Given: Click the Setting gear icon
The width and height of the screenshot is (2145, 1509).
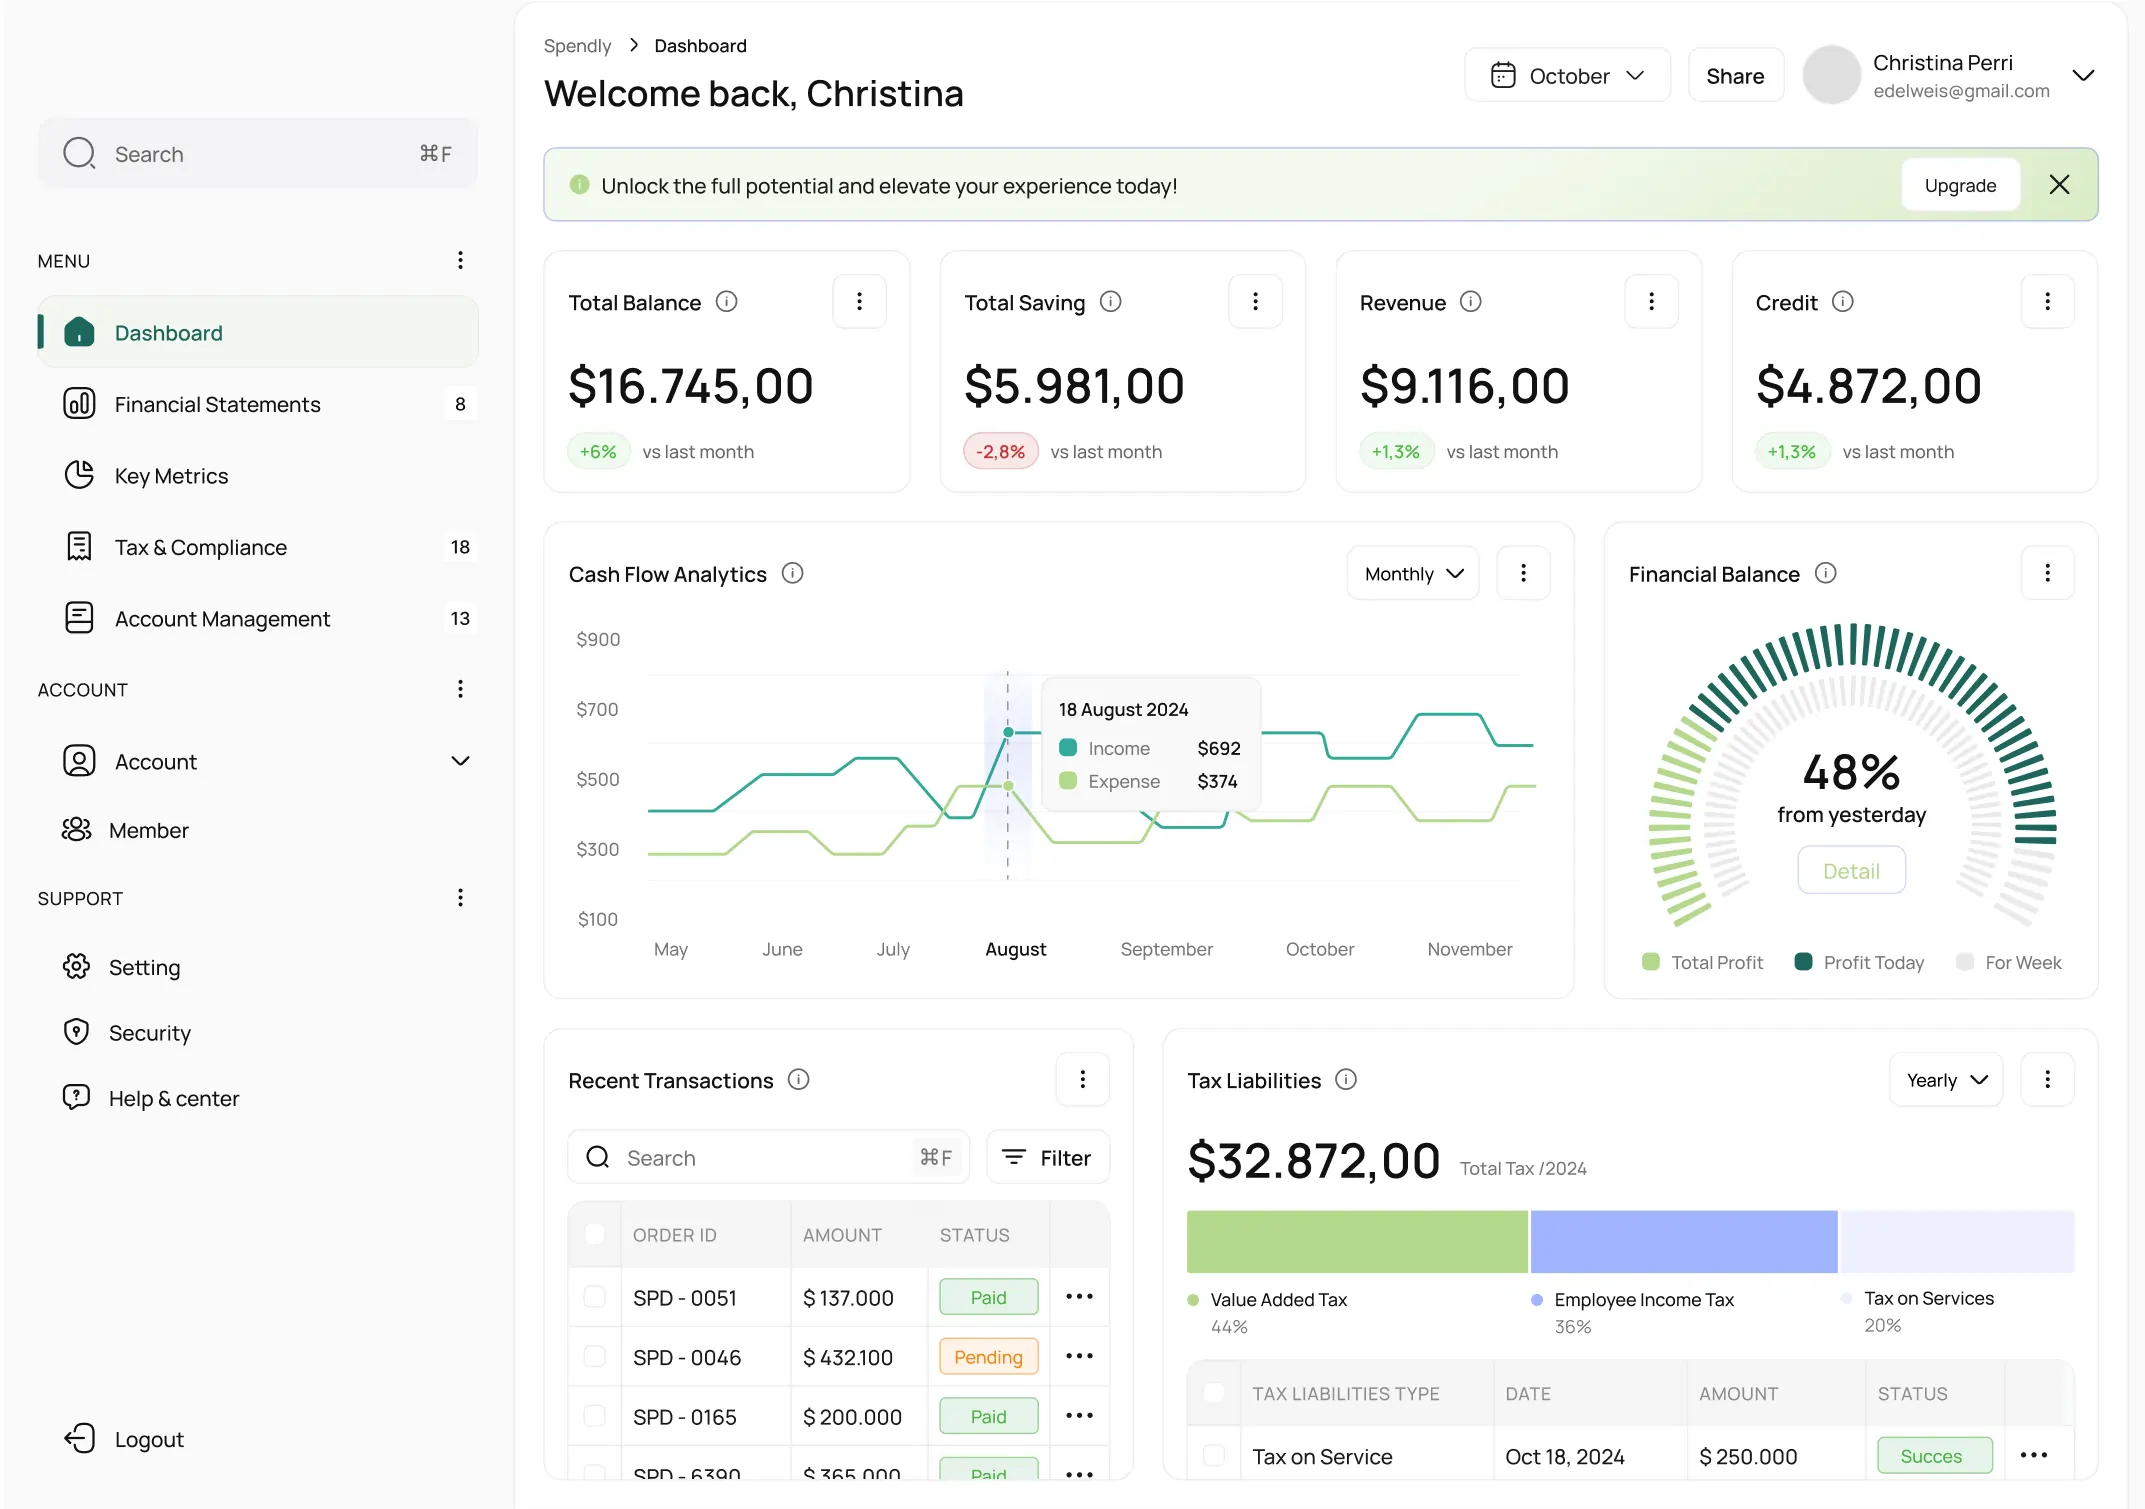Looking at the screenshot, I should pyautogui.click(x=77, y=966).
